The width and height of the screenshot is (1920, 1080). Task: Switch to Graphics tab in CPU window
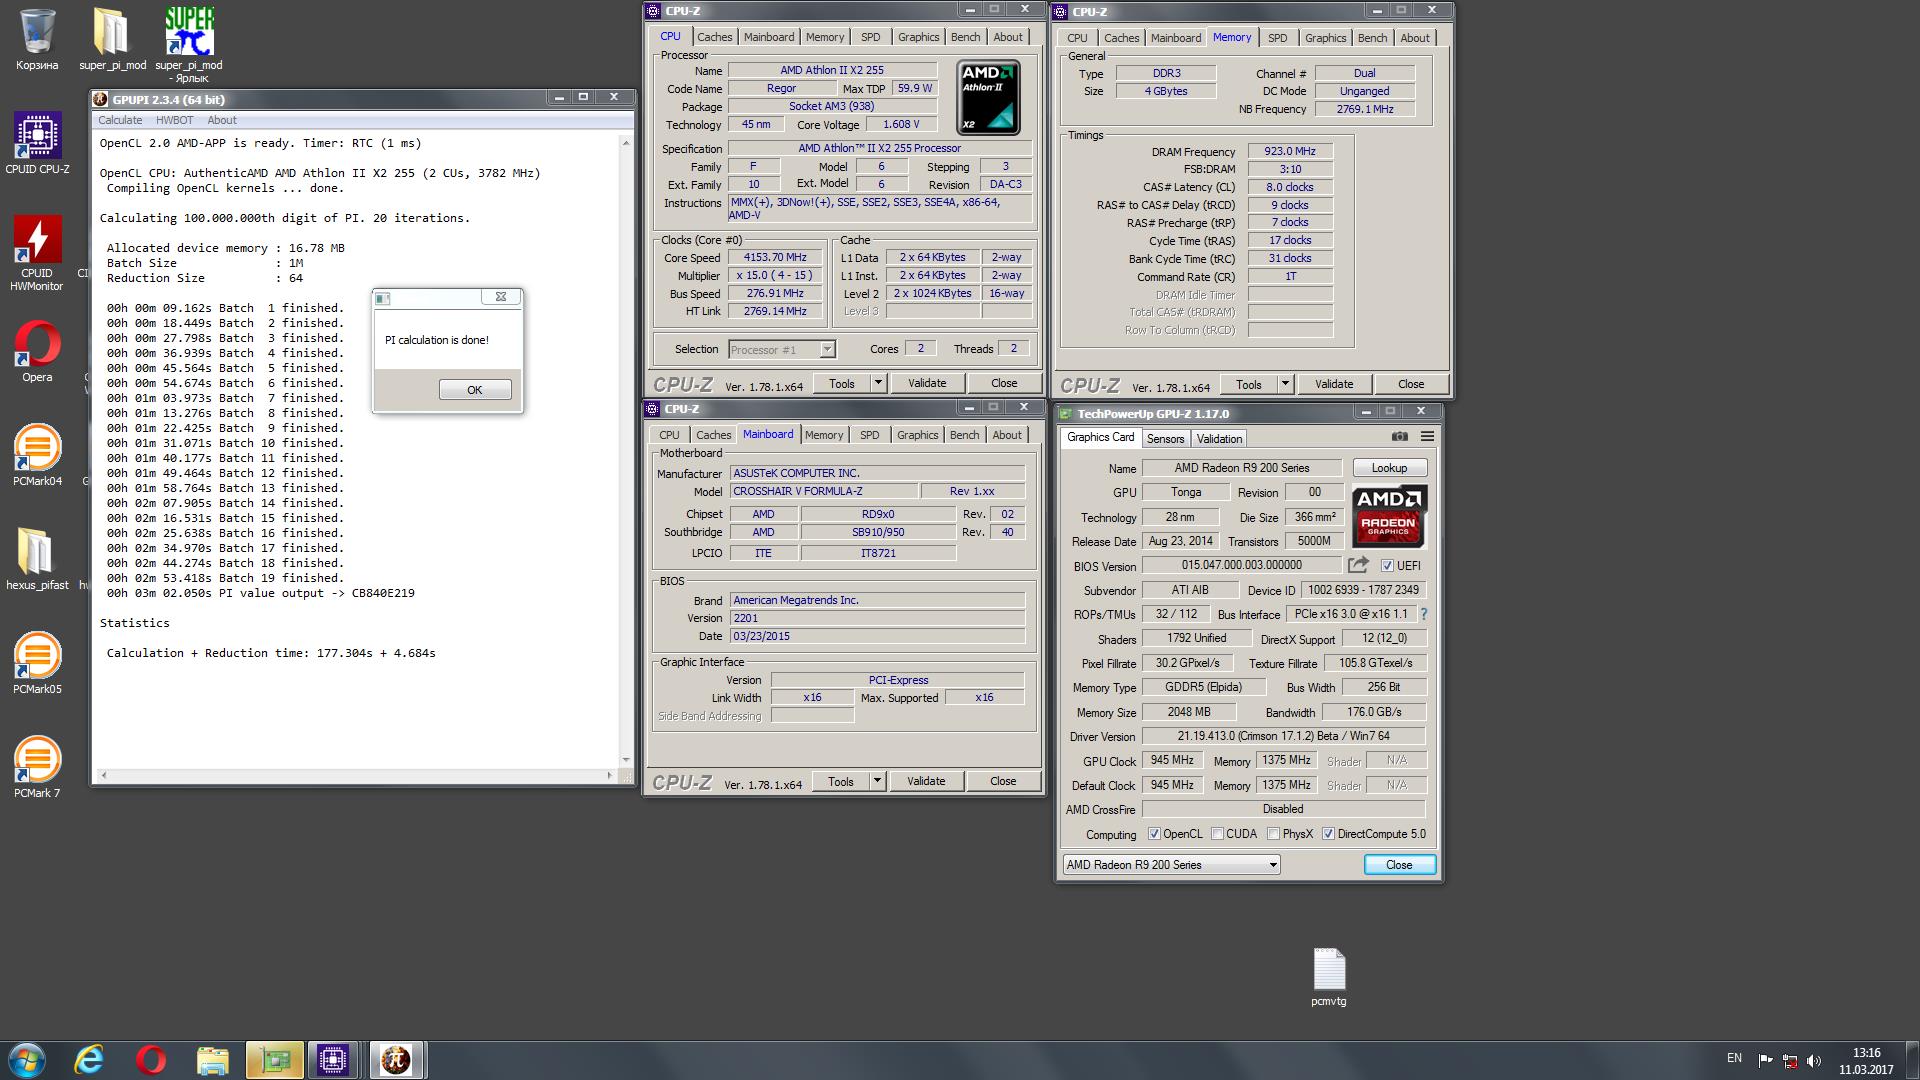[918, 37]
